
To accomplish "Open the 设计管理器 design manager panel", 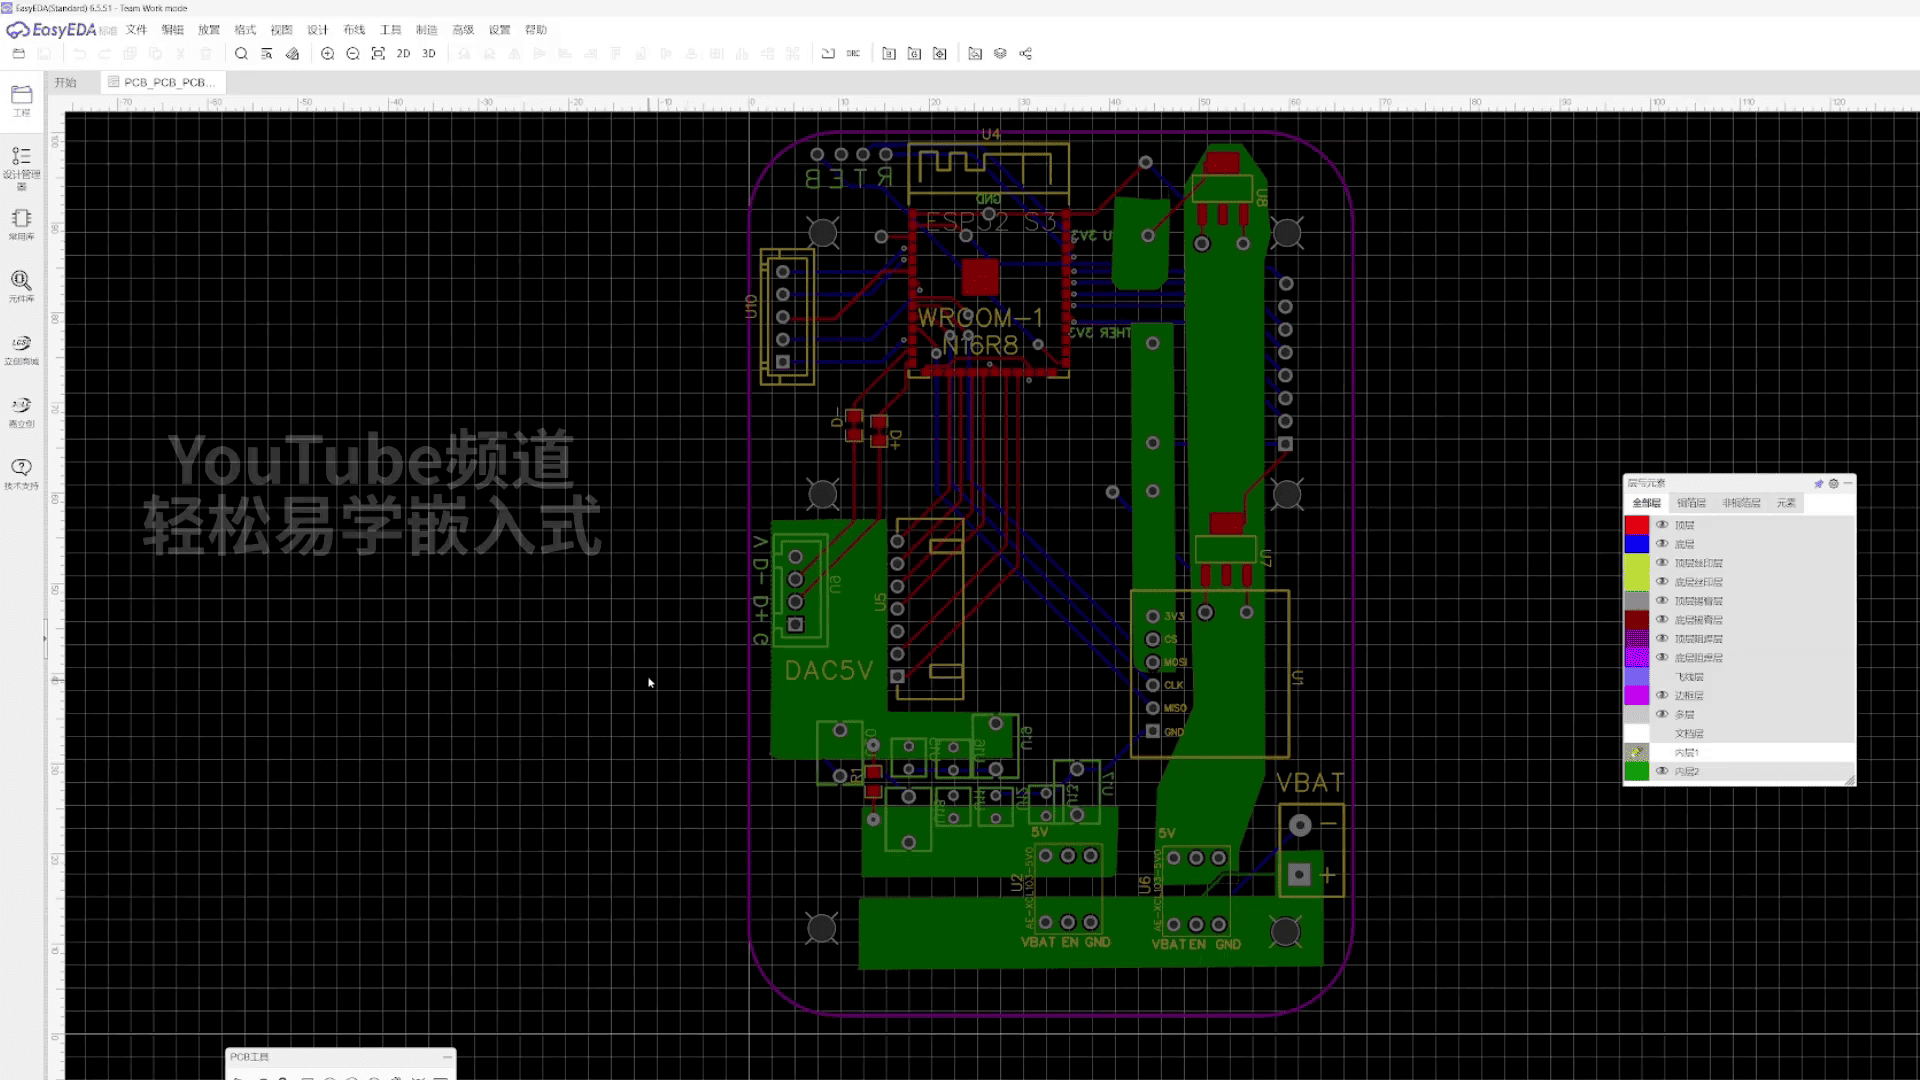I will pyautogui.click(x=21, y=167).
